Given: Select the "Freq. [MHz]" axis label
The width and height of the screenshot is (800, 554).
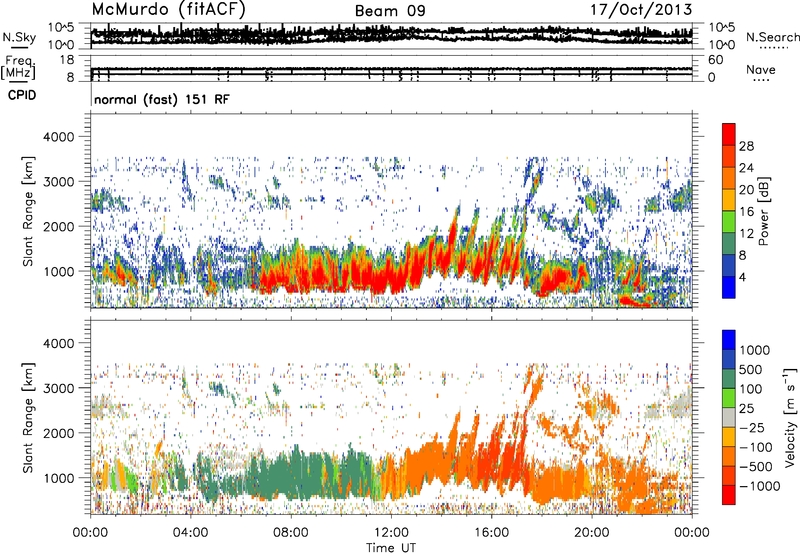Looking at the screenshot, I should pos(18,67).
